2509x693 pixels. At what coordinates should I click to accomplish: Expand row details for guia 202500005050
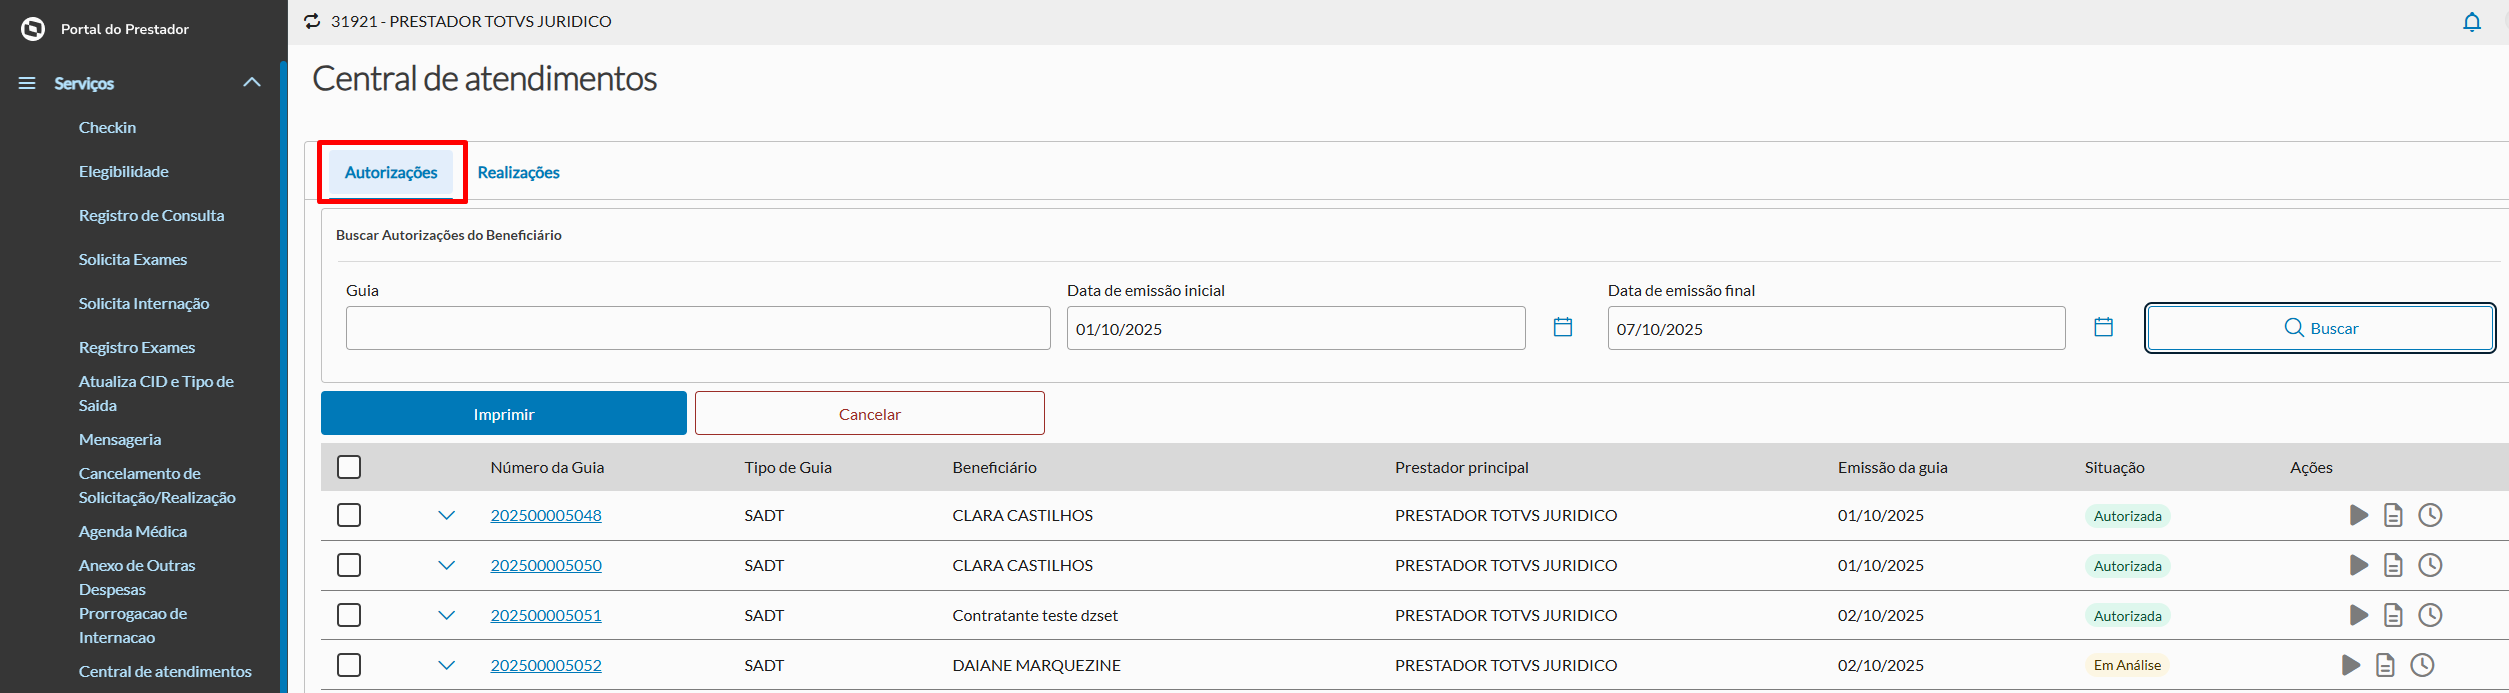[446, 565]
